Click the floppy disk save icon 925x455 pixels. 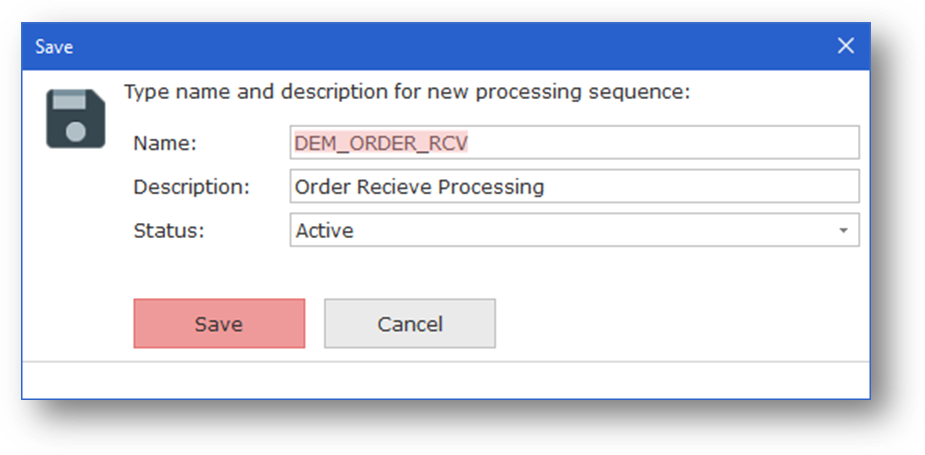pos(76,118)
